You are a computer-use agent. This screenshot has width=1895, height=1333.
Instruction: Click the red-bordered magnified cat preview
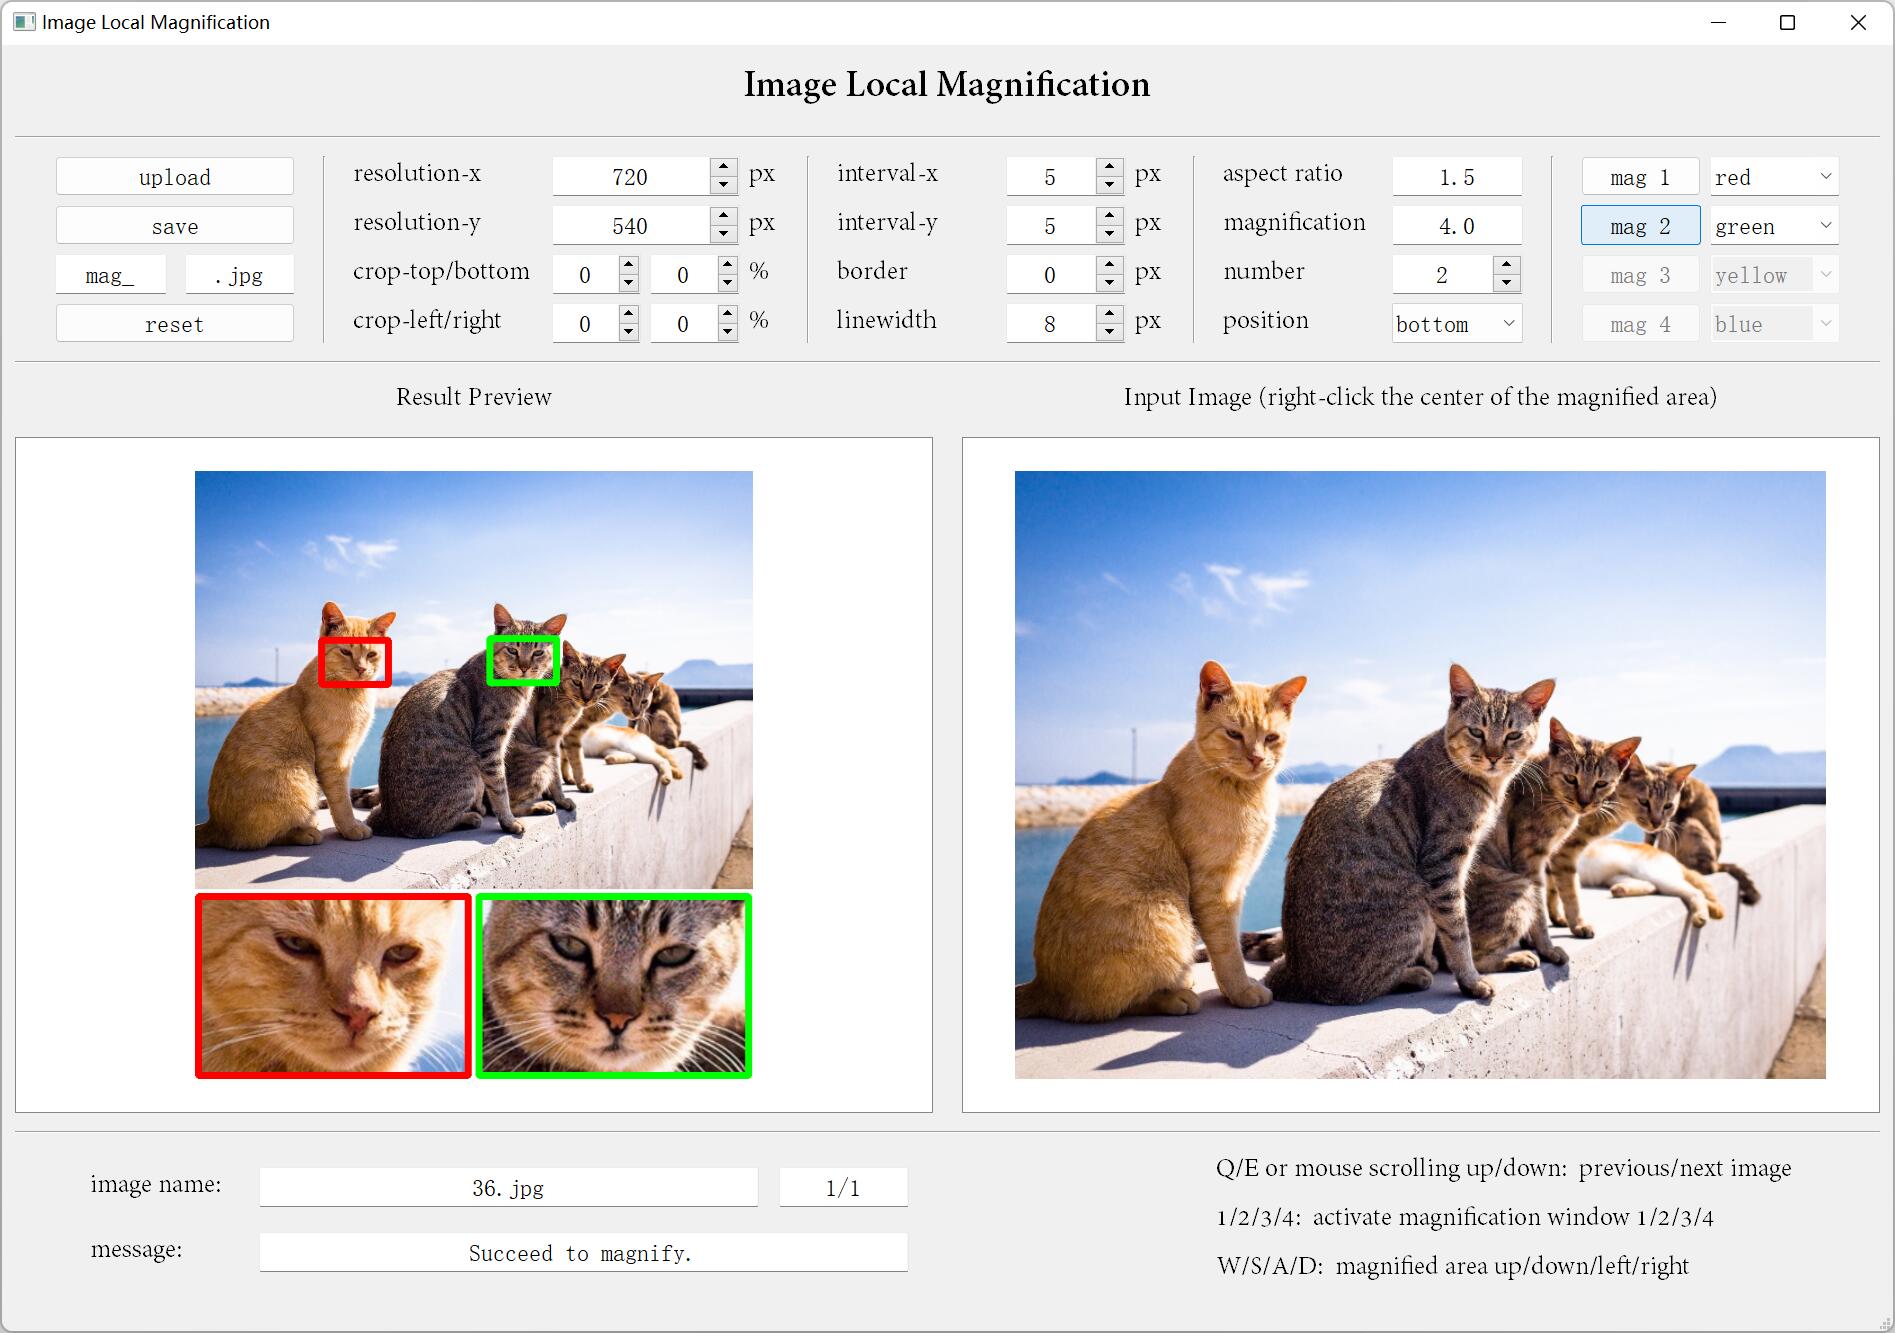[x=333, y=986]
